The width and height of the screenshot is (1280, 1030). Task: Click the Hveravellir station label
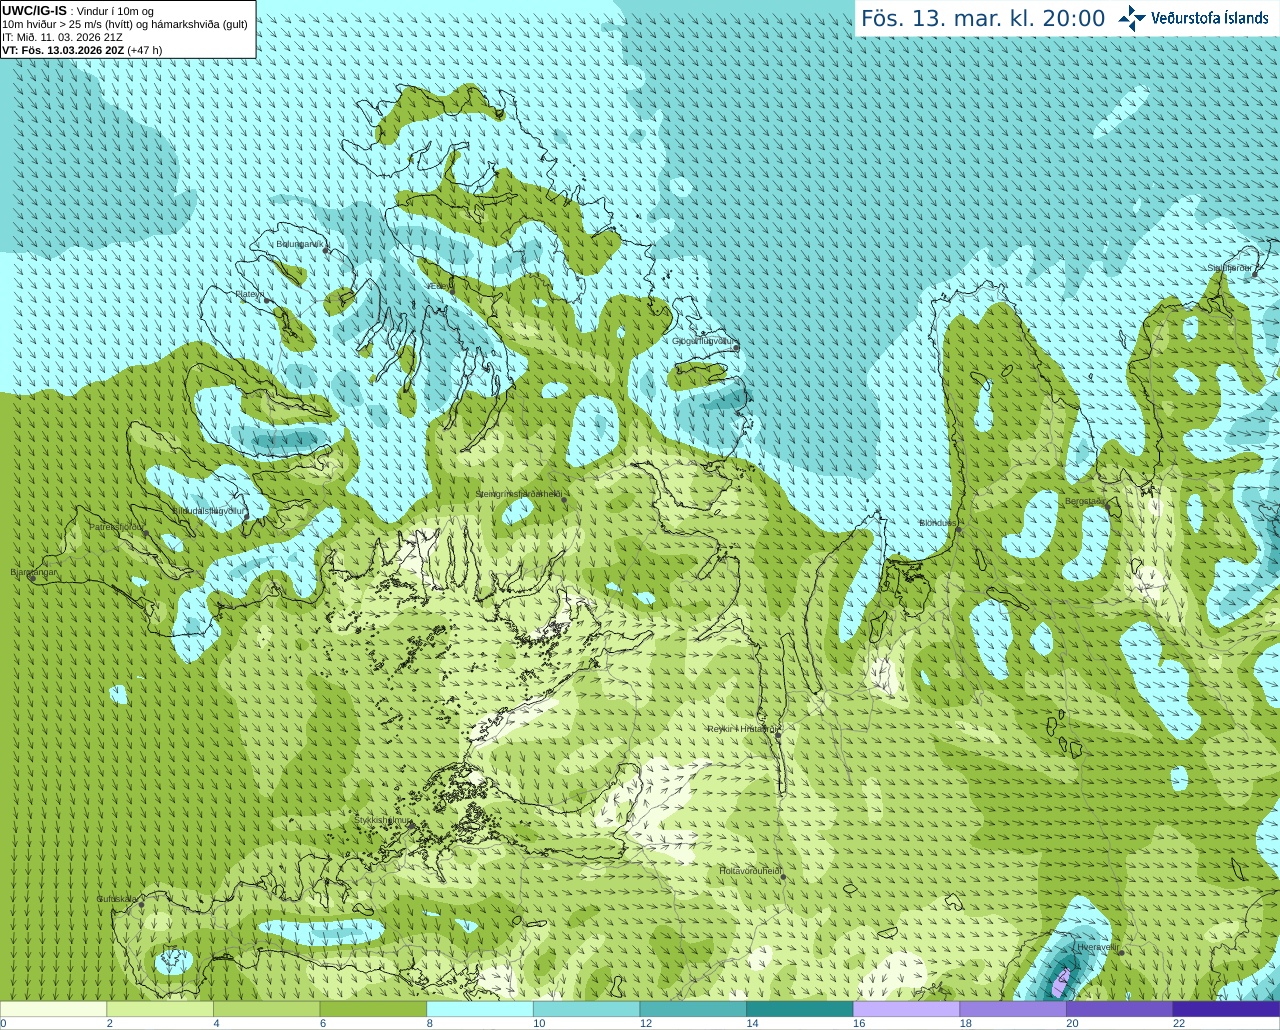[x=1097, y=946]
